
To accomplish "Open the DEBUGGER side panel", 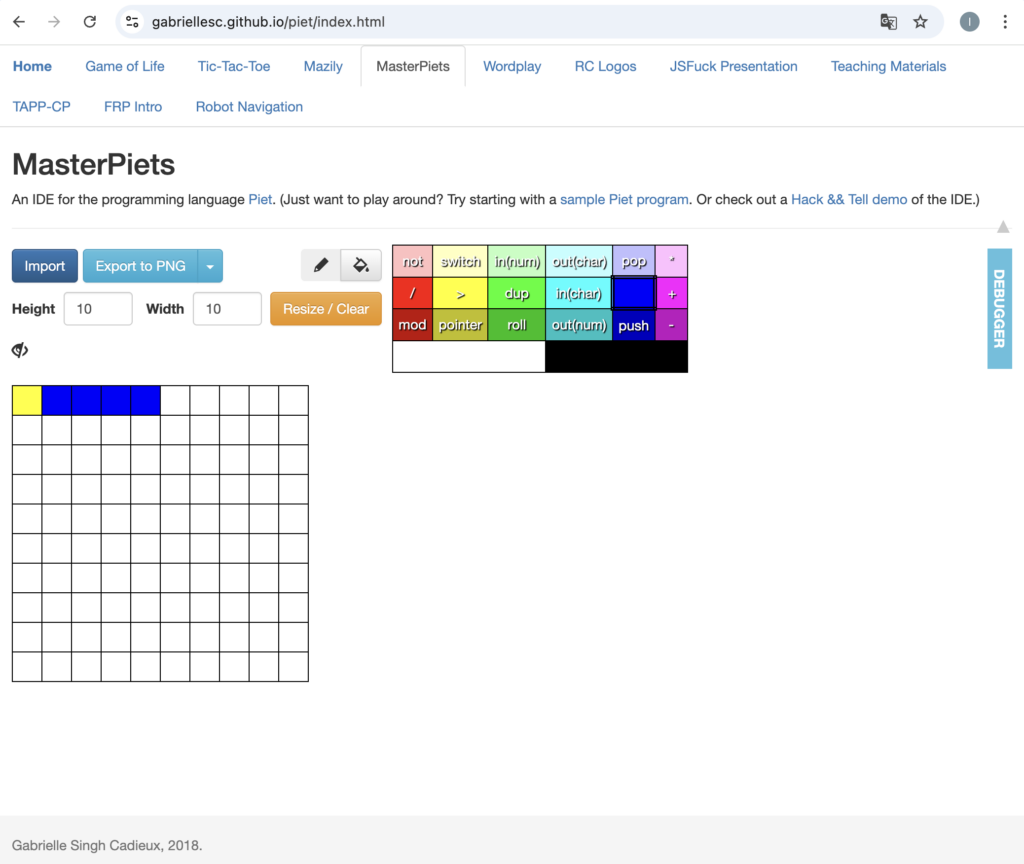I will click(999, 308).
